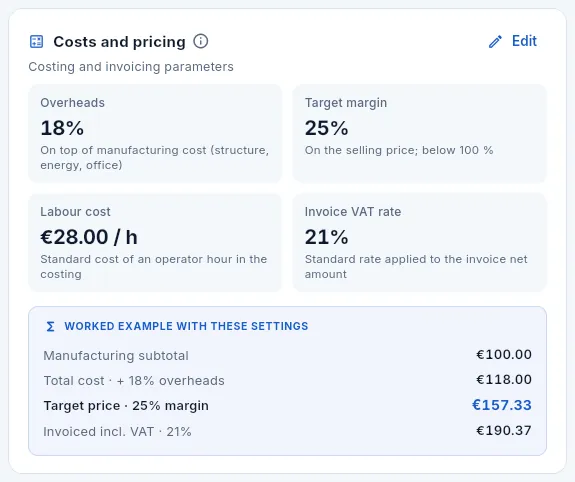
Task: Select the 21% VAT rate value
Action: point(327,237)
